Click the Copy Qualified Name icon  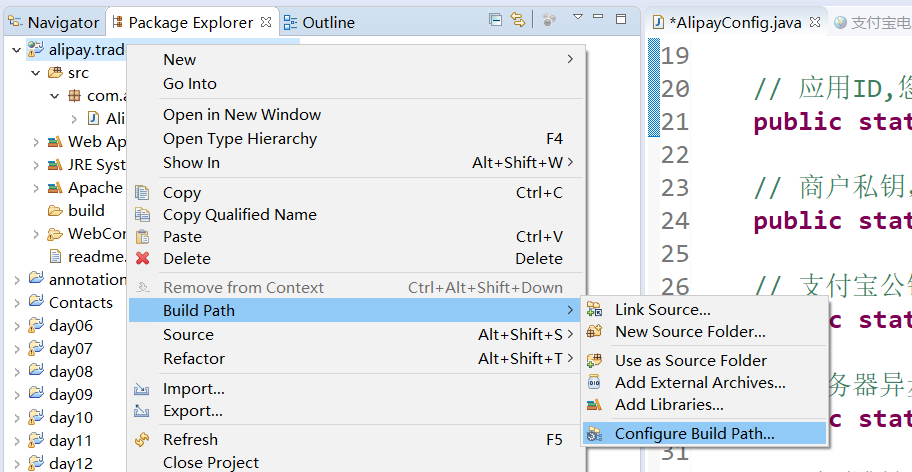[142, 214]
